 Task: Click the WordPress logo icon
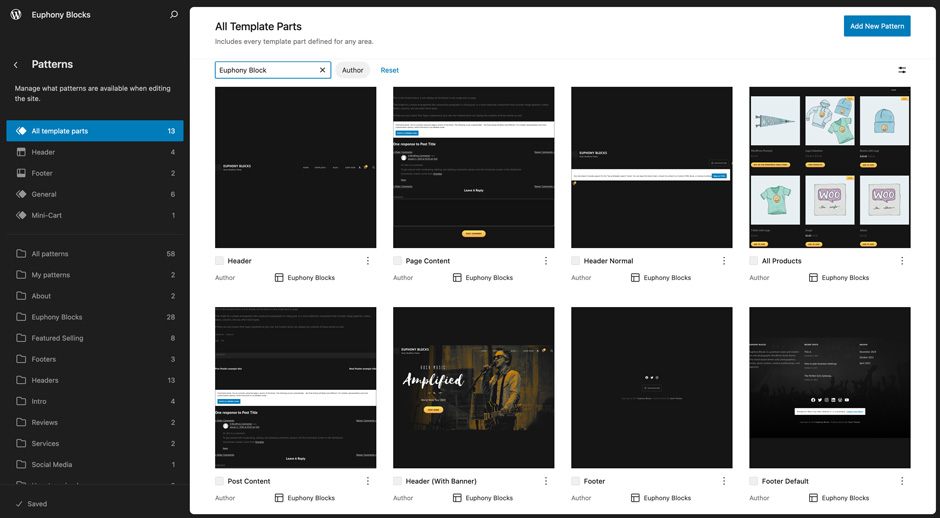16,15
